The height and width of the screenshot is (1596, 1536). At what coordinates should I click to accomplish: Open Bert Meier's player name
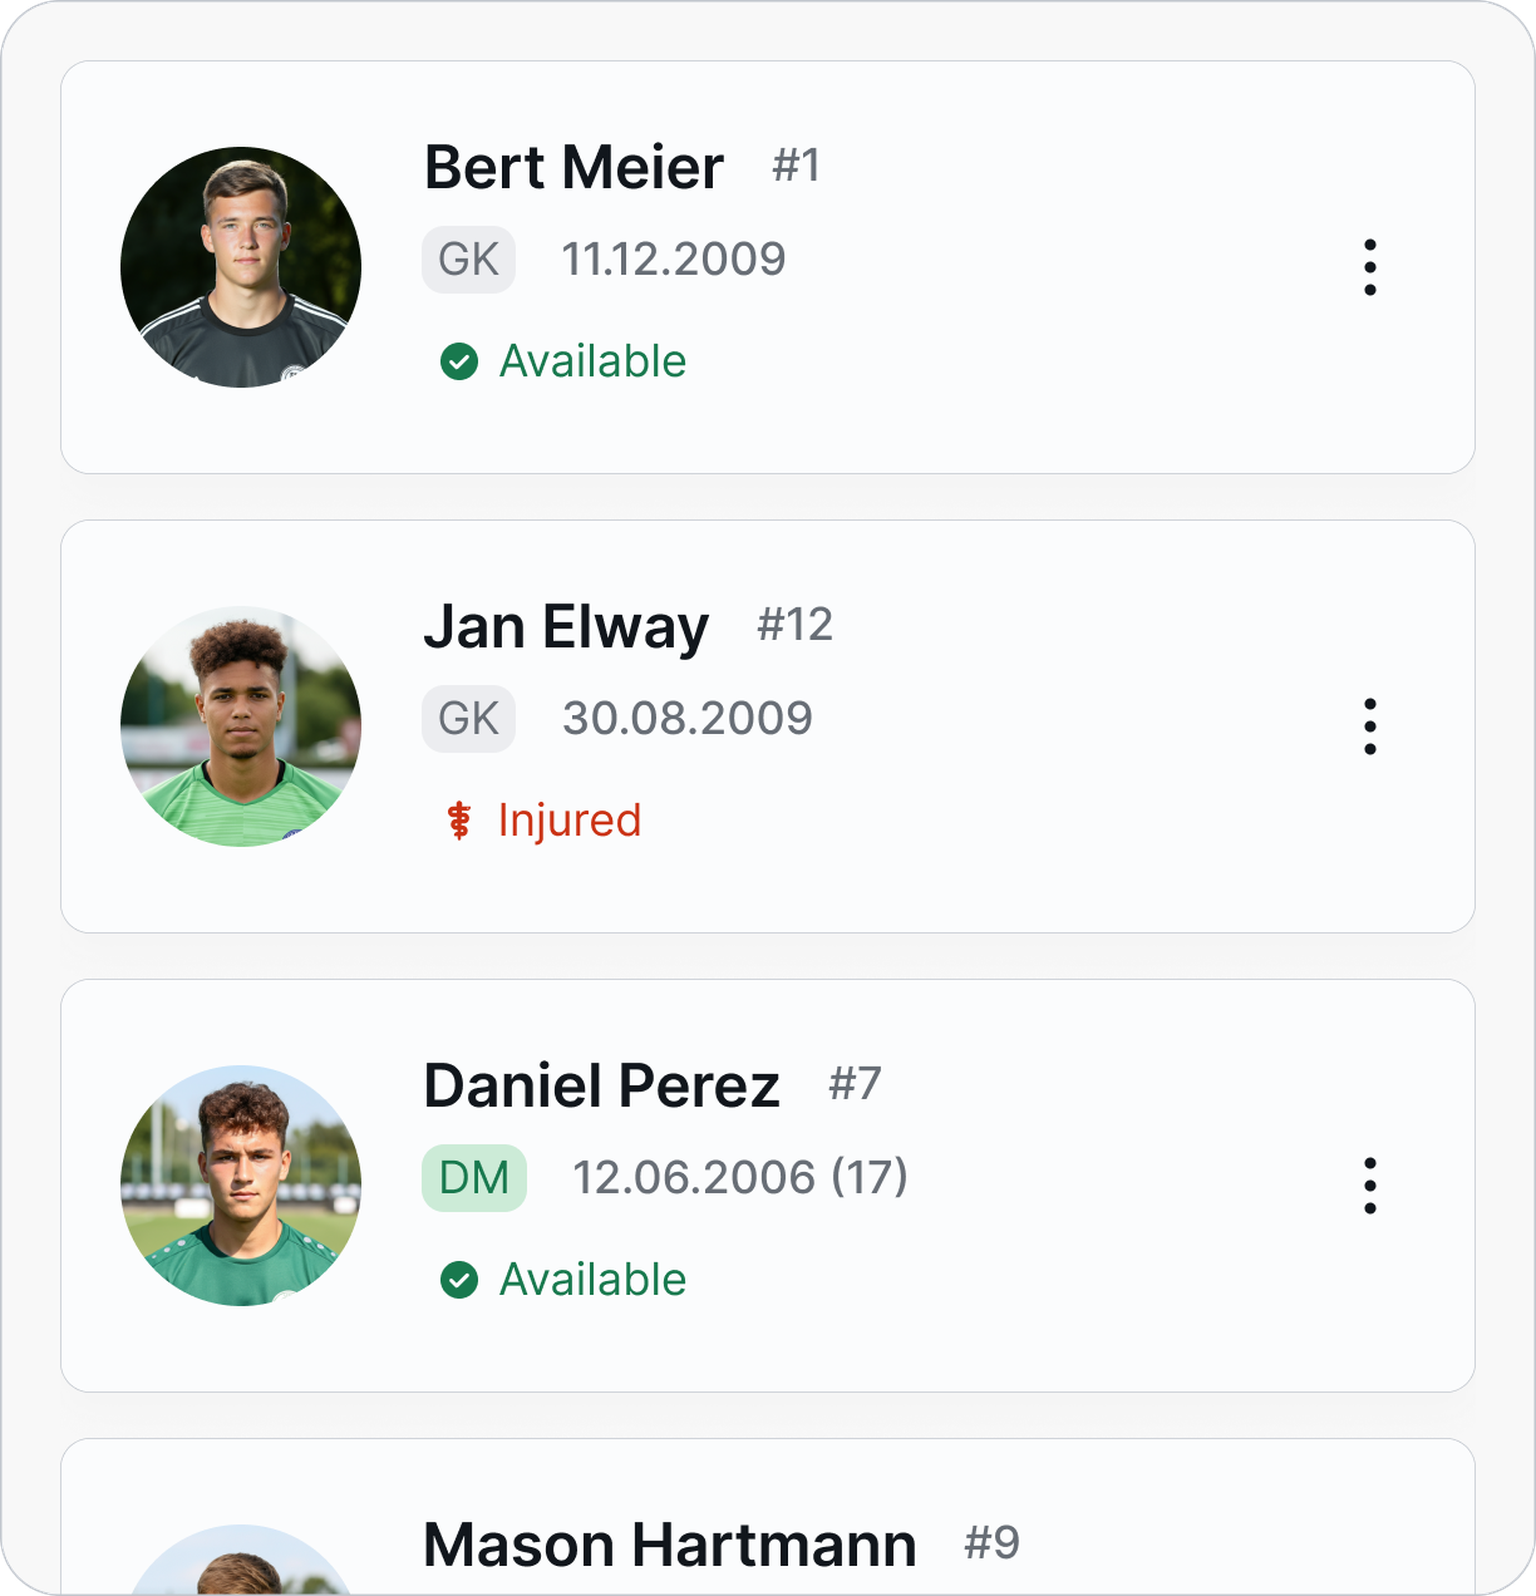point(574,167)
